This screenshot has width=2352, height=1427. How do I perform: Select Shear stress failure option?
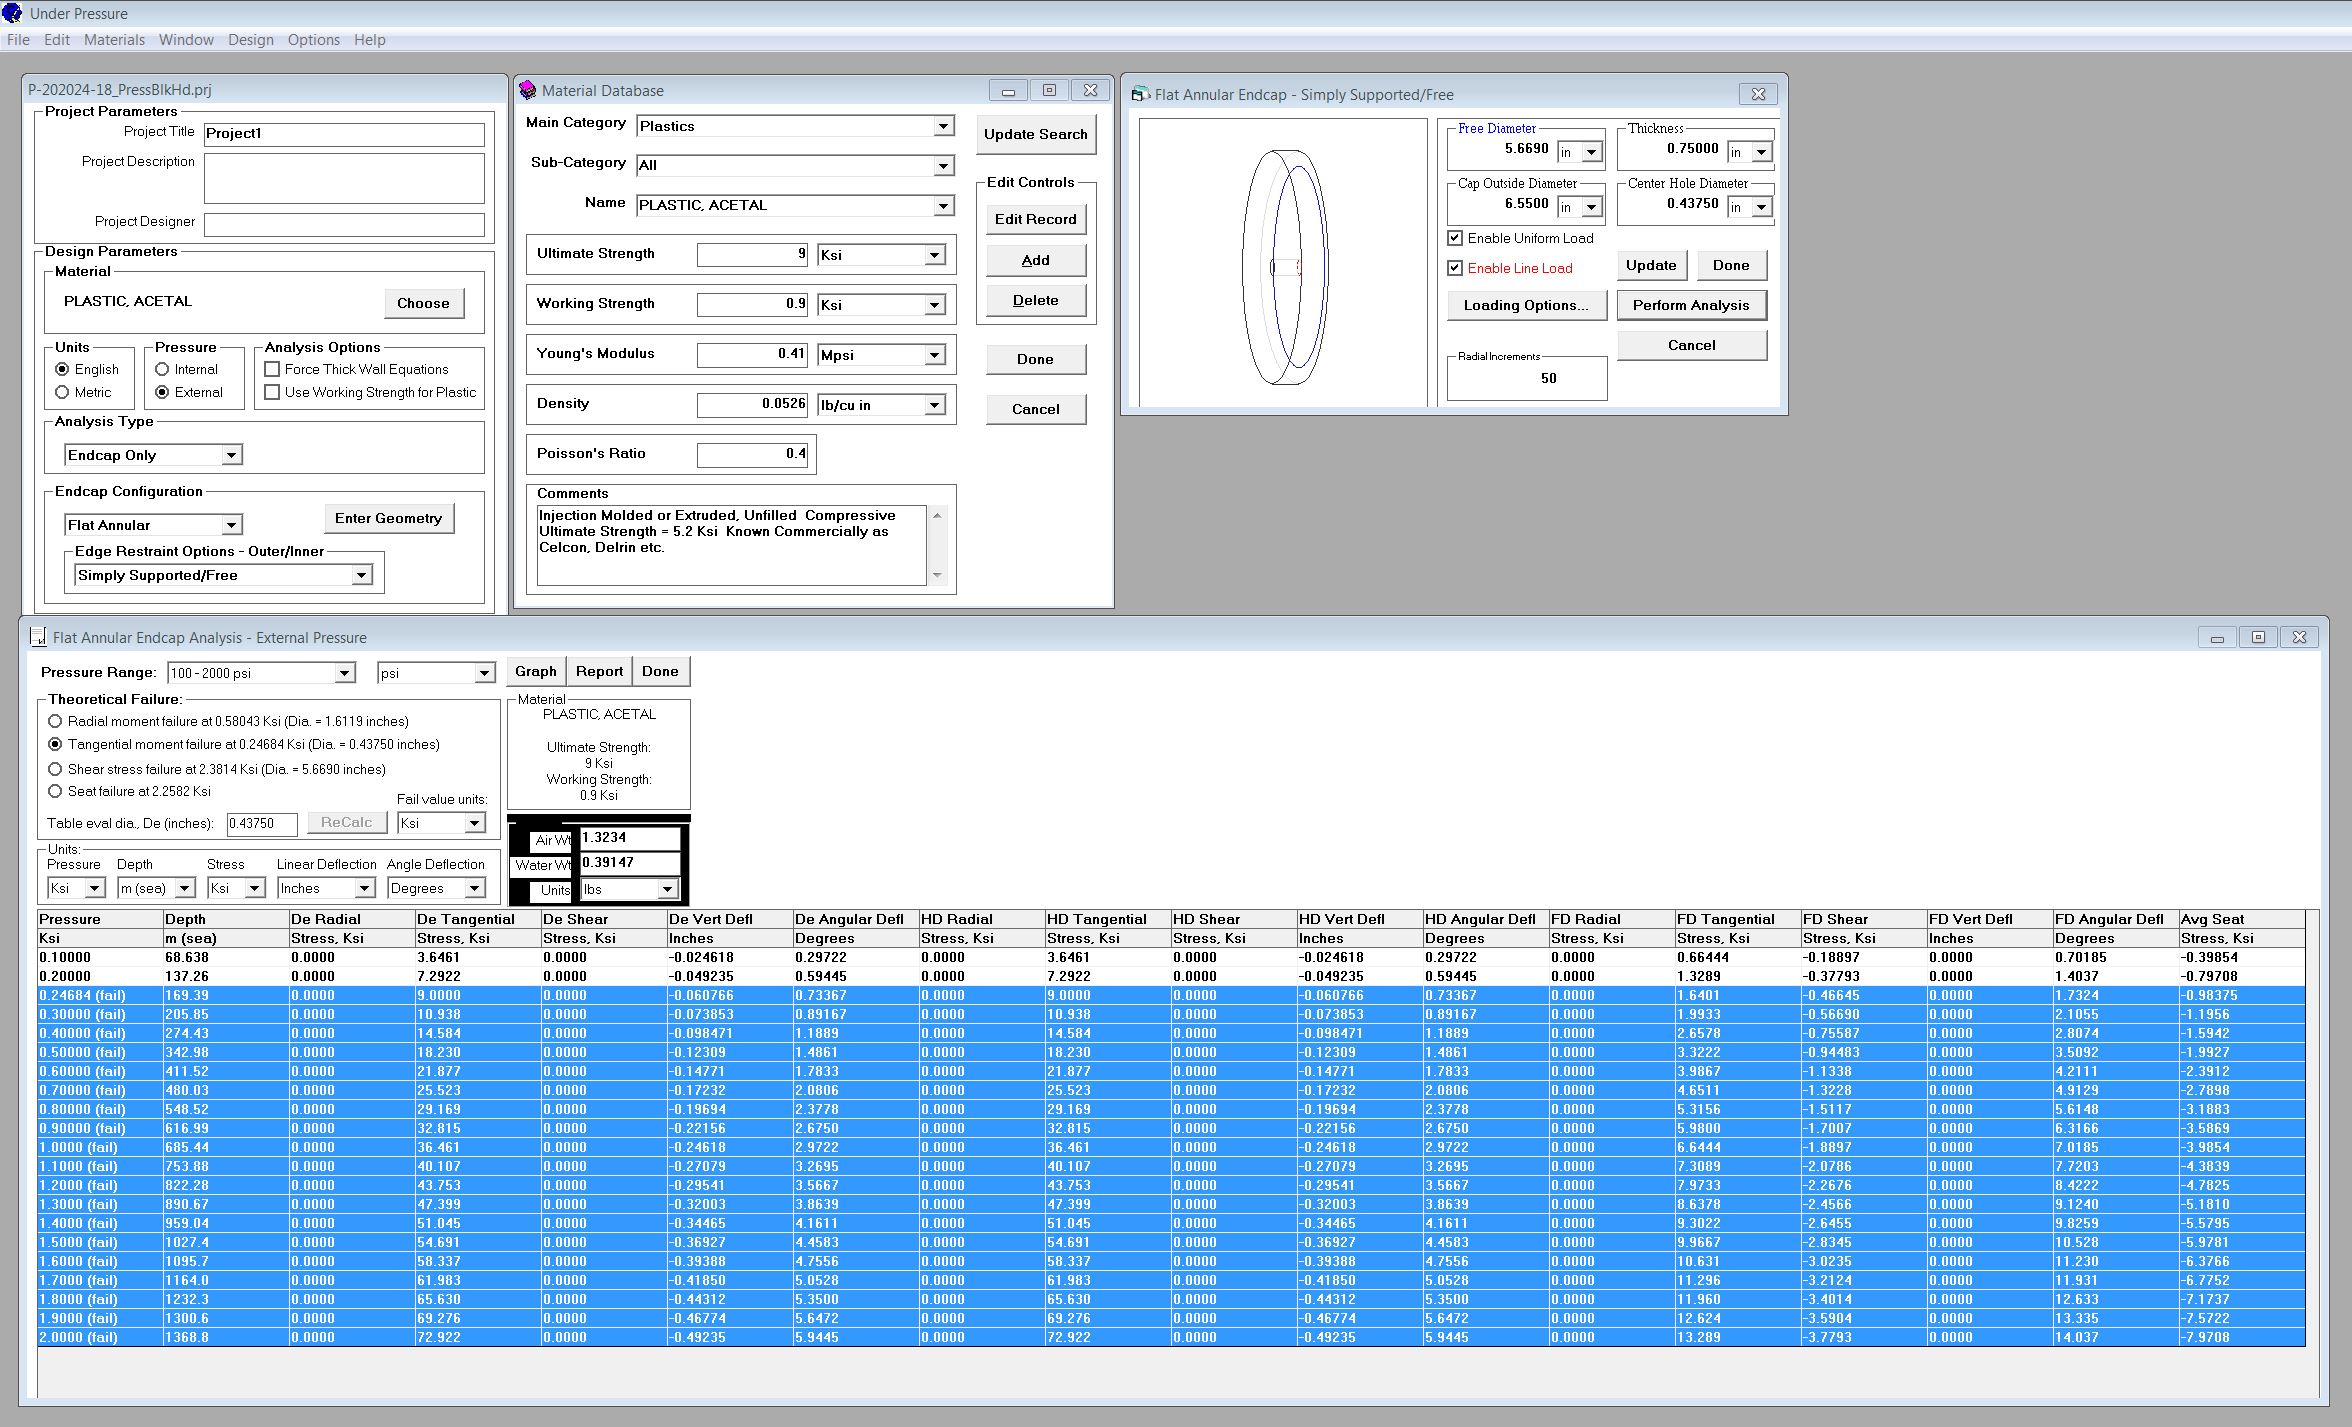55,769
